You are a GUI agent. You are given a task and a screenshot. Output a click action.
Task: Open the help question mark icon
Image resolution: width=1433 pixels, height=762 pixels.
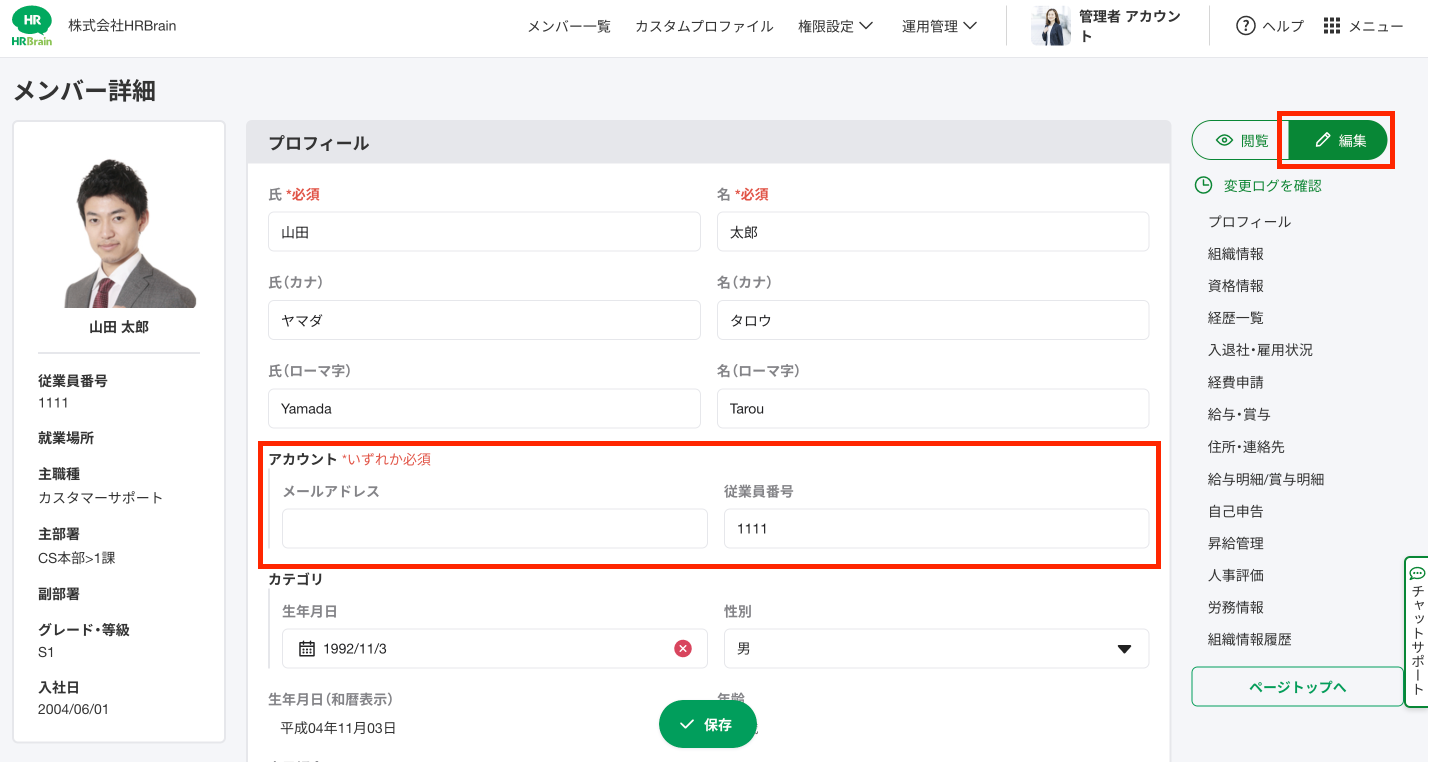click(x=1245, y=26)
